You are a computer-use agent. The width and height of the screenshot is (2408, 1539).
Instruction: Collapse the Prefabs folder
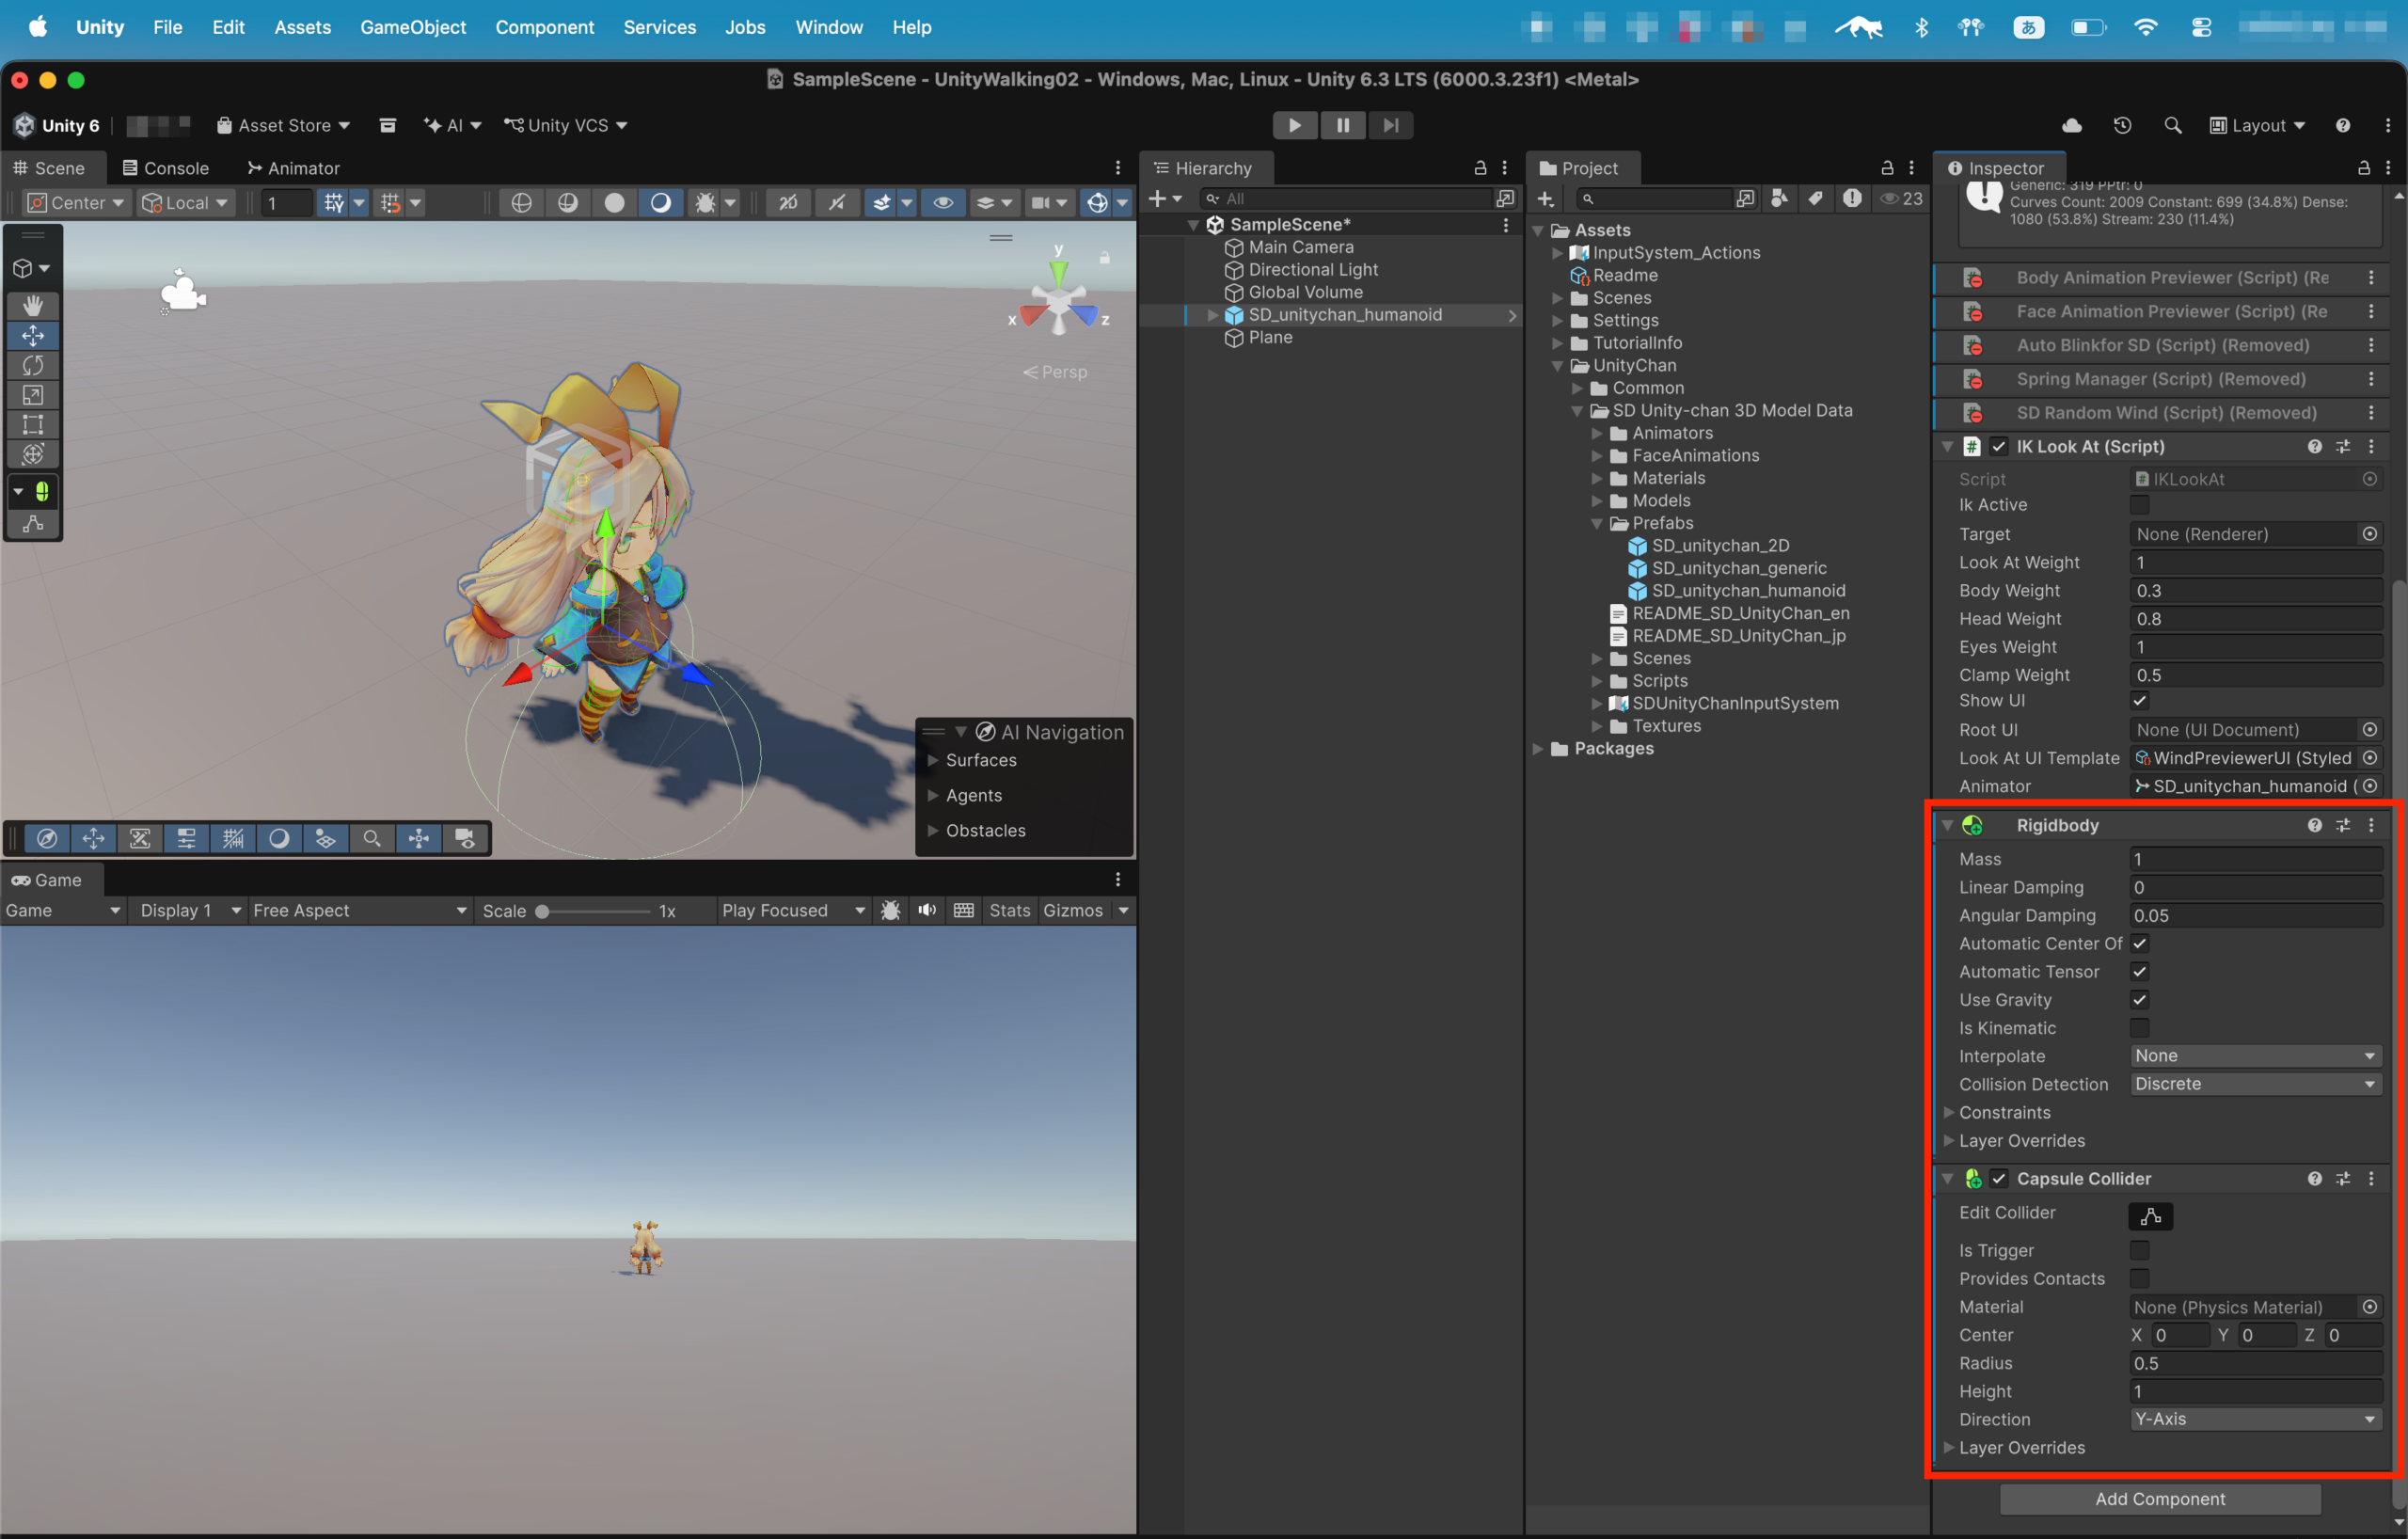(1597, 524)
